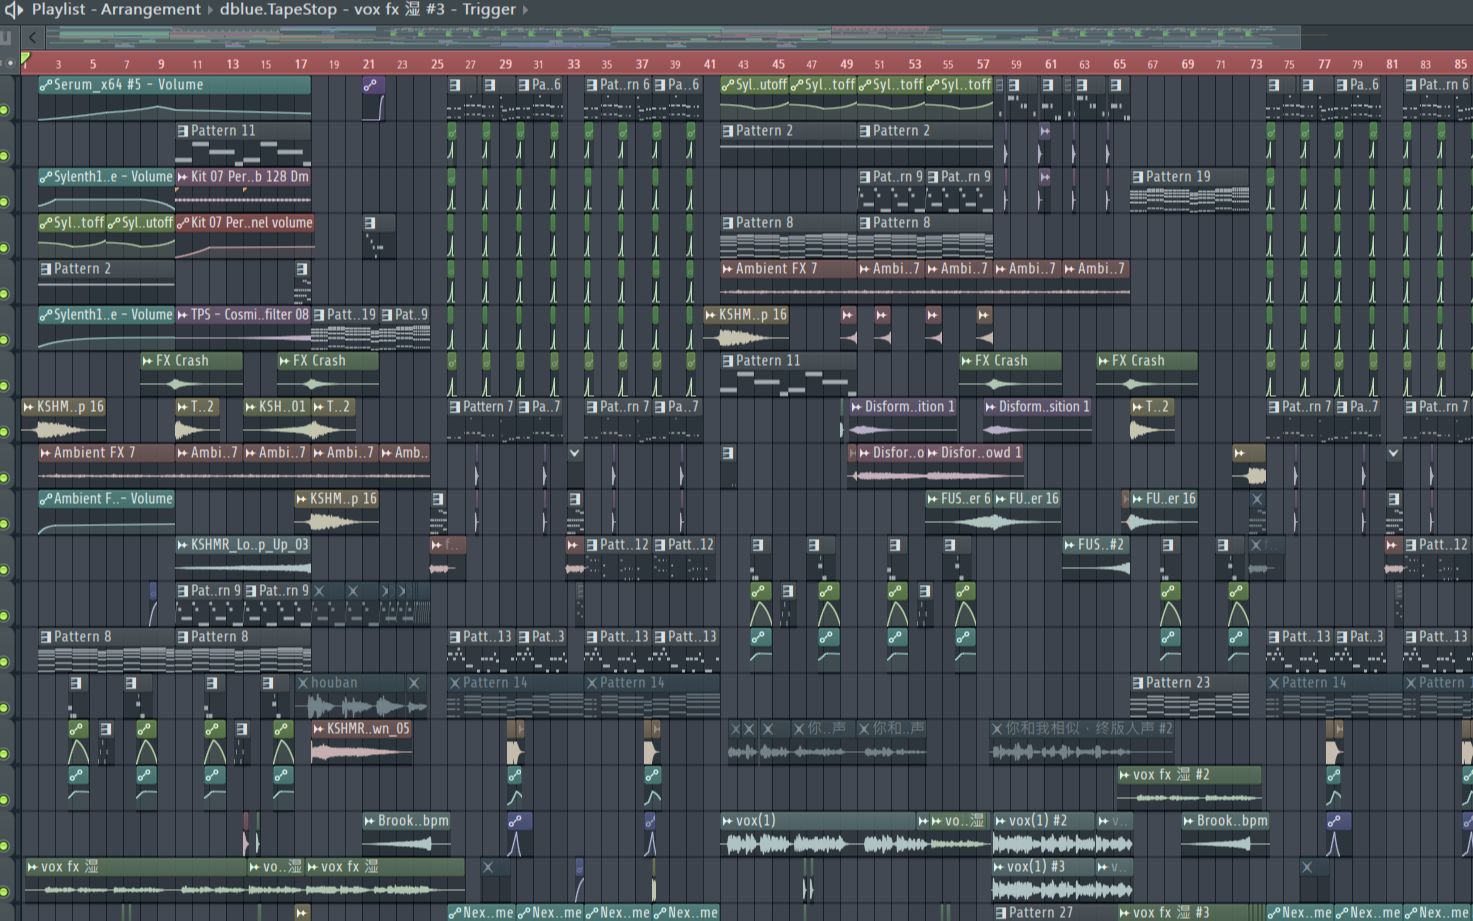The image size is (1473, 921).
Task: Open the Playlist options speaker icon
Action: 13,10
